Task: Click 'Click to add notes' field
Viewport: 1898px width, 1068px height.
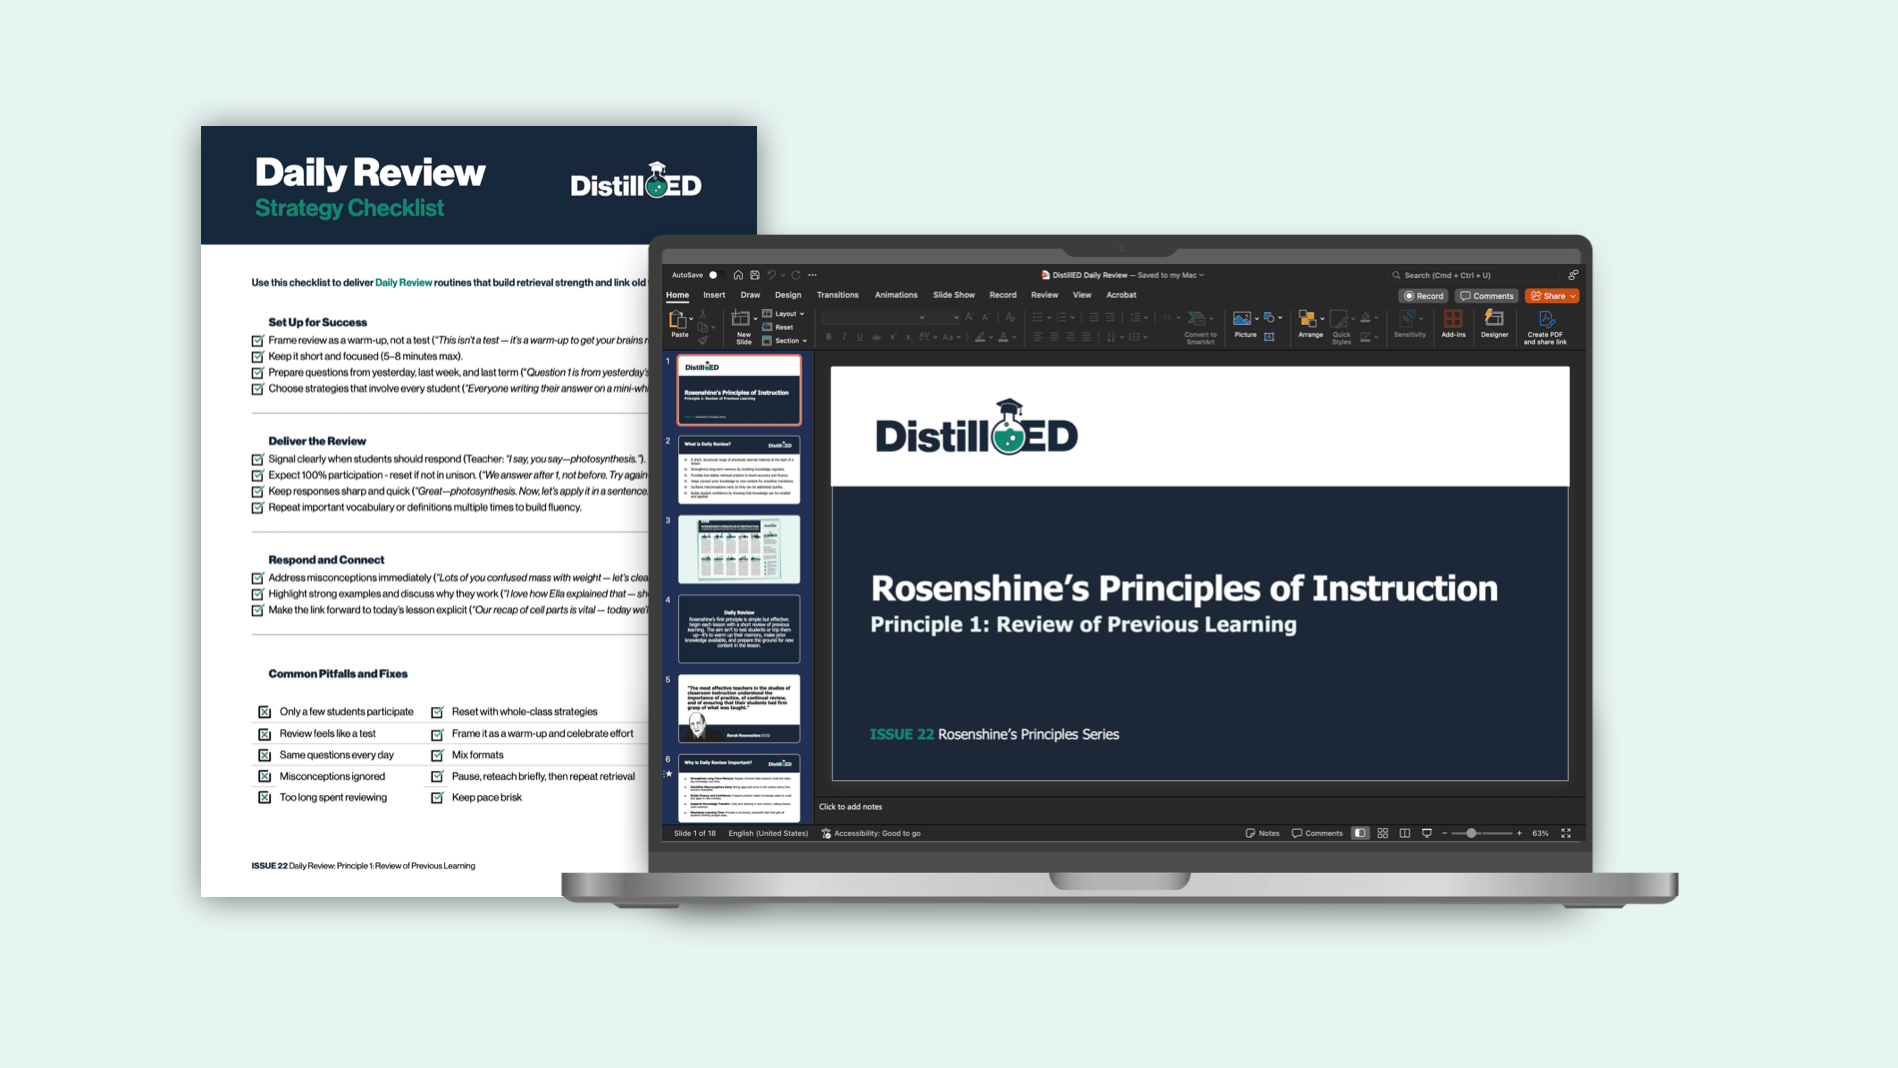Action: coord(851,807)
